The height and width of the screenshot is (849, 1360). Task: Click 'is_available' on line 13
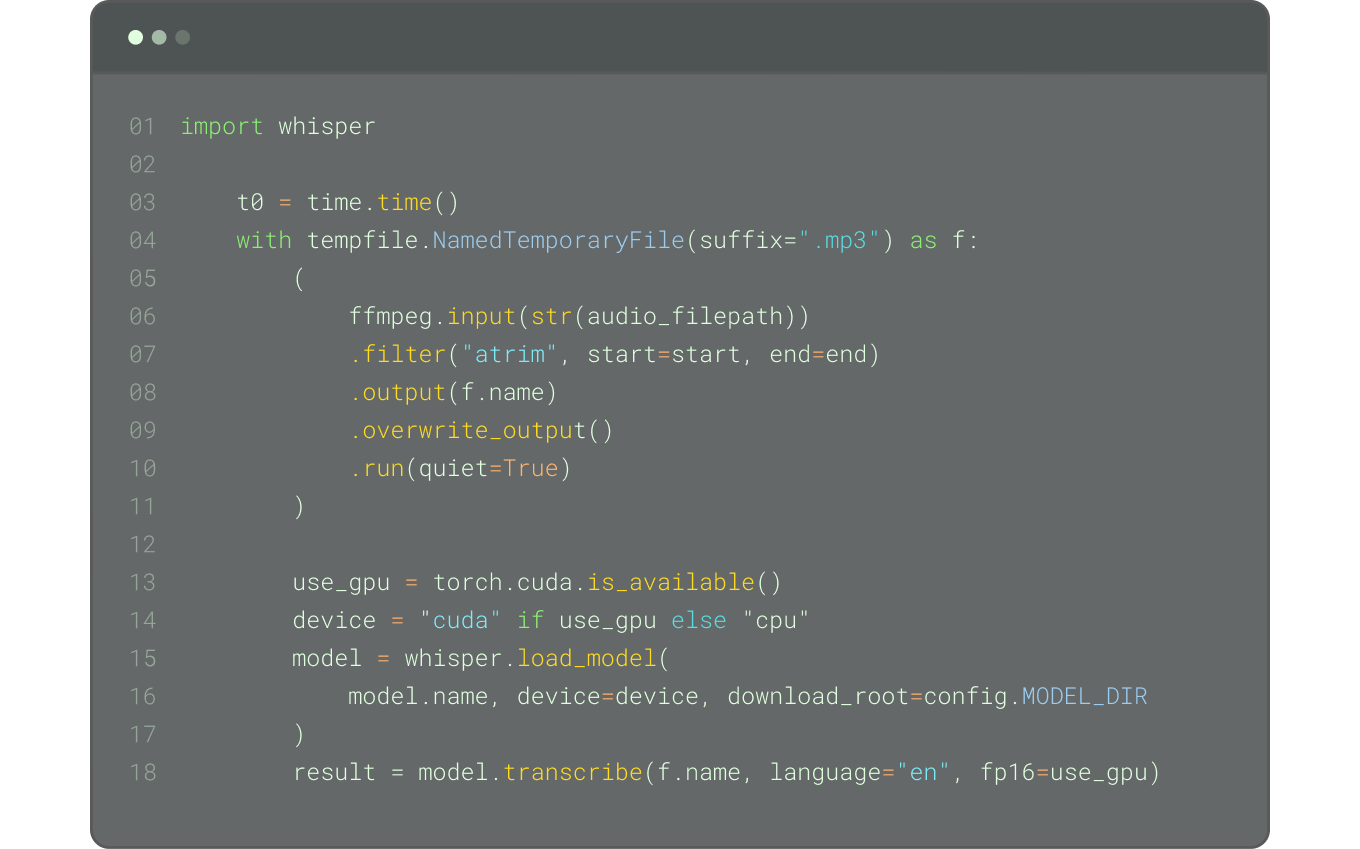pos(671,583)
